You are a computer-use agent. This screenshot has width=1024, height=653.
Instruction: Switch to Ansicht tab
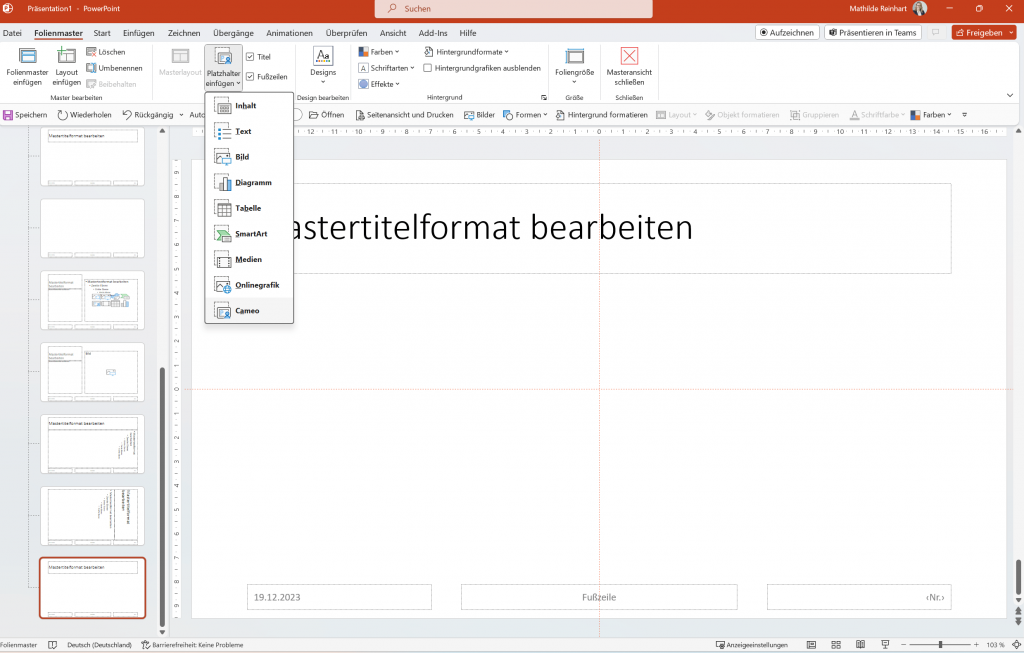[393, 33]
